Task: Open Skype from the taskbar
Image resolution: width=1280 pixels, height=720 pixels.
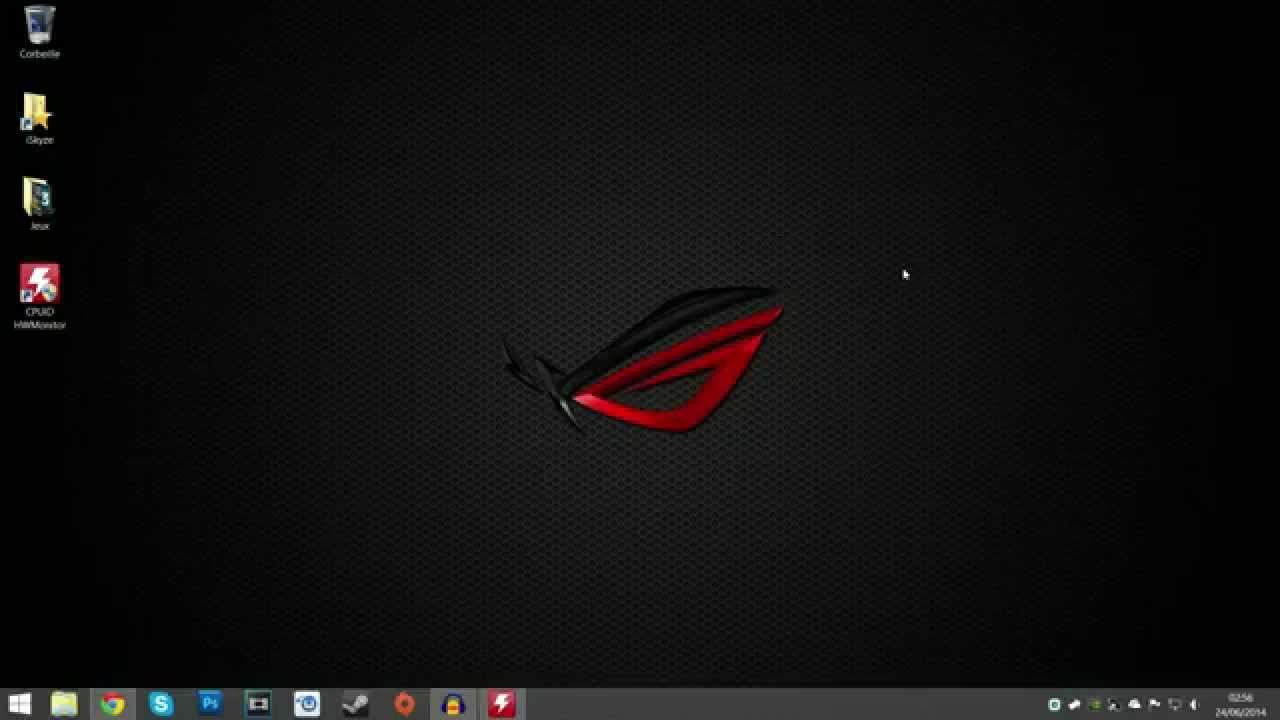Action: tap(161, 704)
